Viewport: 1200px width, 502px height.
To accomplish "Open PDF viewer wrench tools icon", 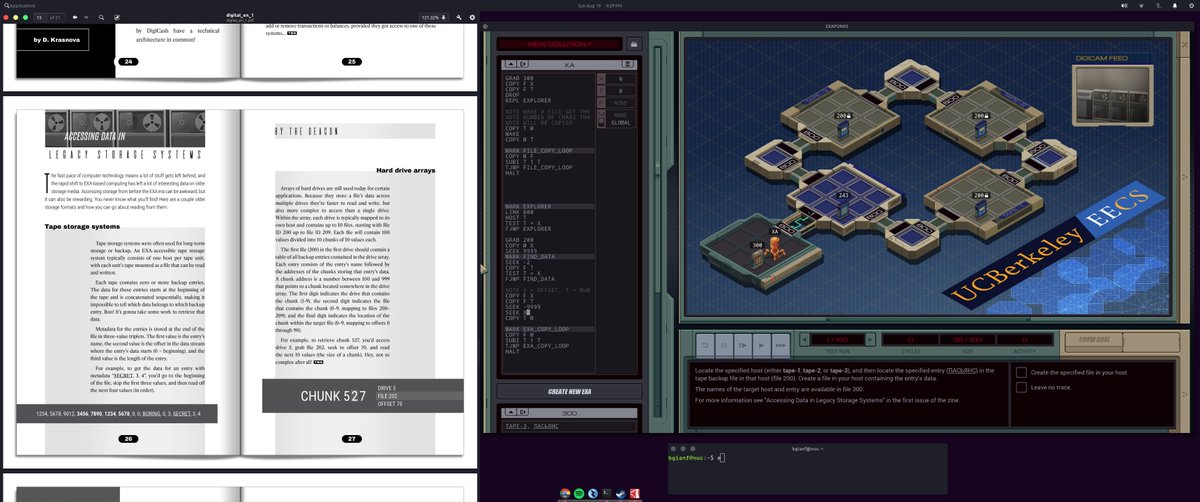I will click(x=459, y=17).
